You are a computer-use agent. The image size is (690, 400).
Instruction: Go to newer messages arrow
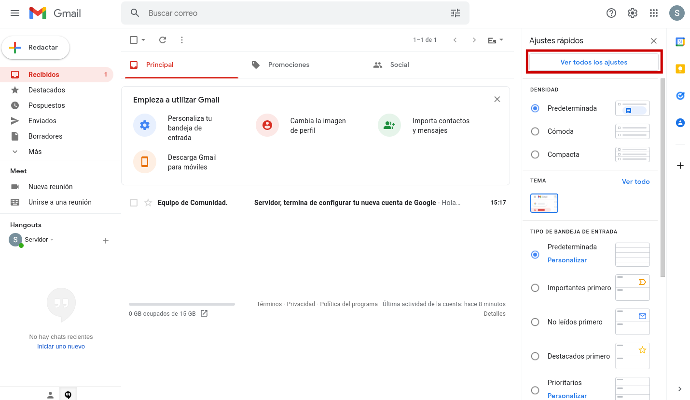pos(455,40)
